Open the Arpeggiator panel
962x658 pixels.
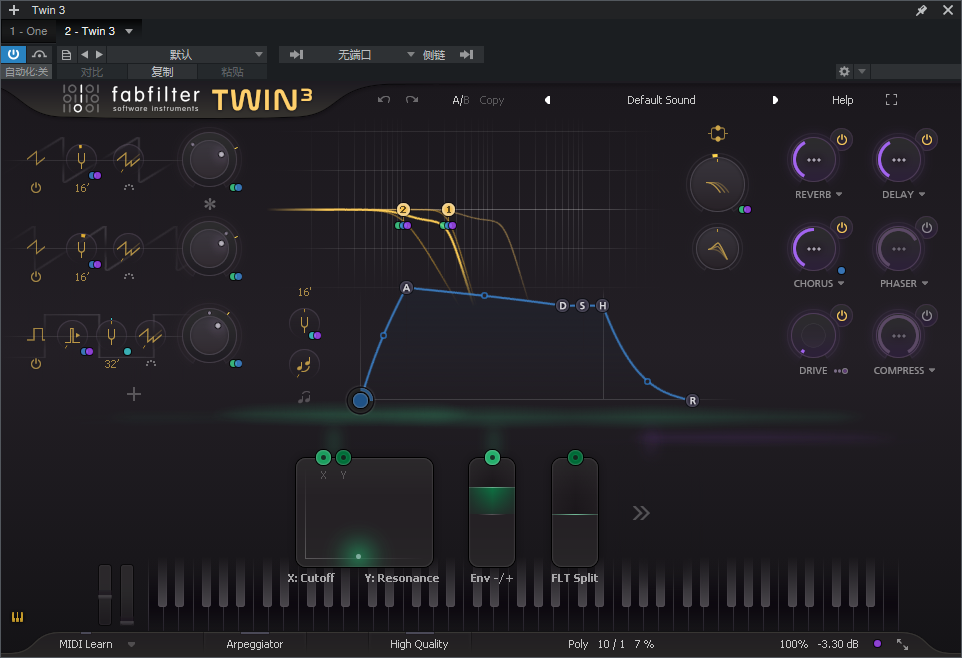click(x=255, y=644)
